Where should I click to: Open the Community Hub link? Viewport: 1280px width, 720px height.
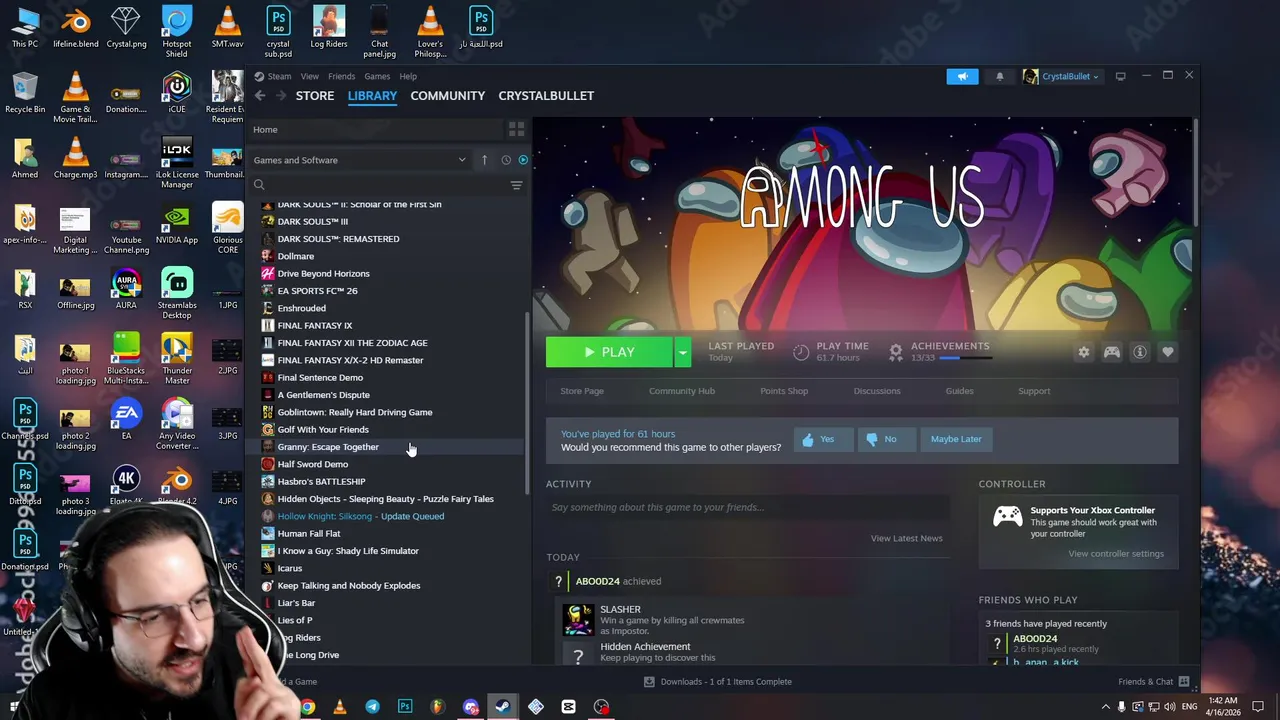click(x=682, y=391)
